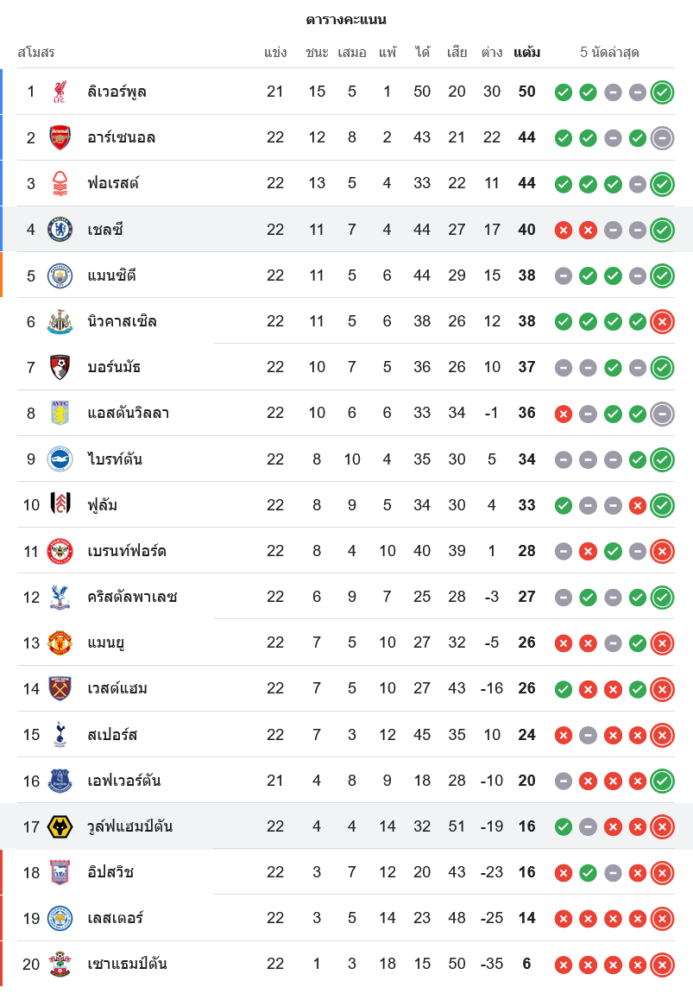Click the Chelsea club crest icon
Image resolution: width=693 pixels, height=1000 pixels.
[x=60, y=230]
